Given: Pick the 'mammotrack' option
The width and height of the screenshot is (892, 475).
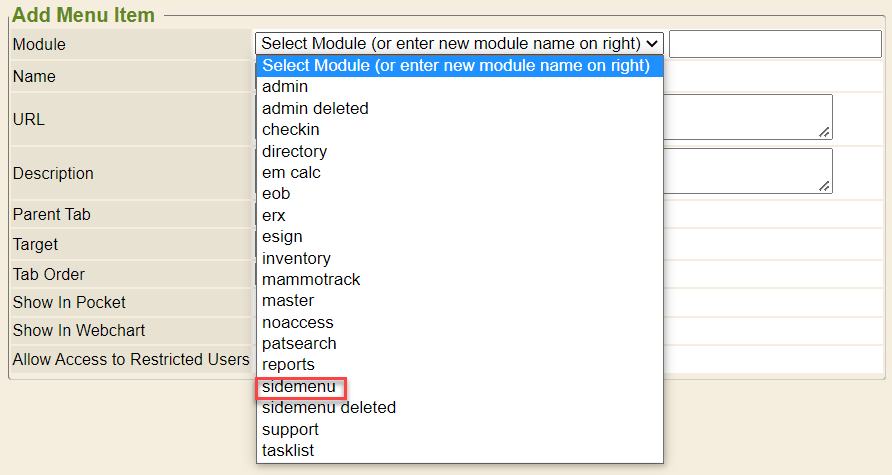Looking at the screenshot, I should 311,280.
